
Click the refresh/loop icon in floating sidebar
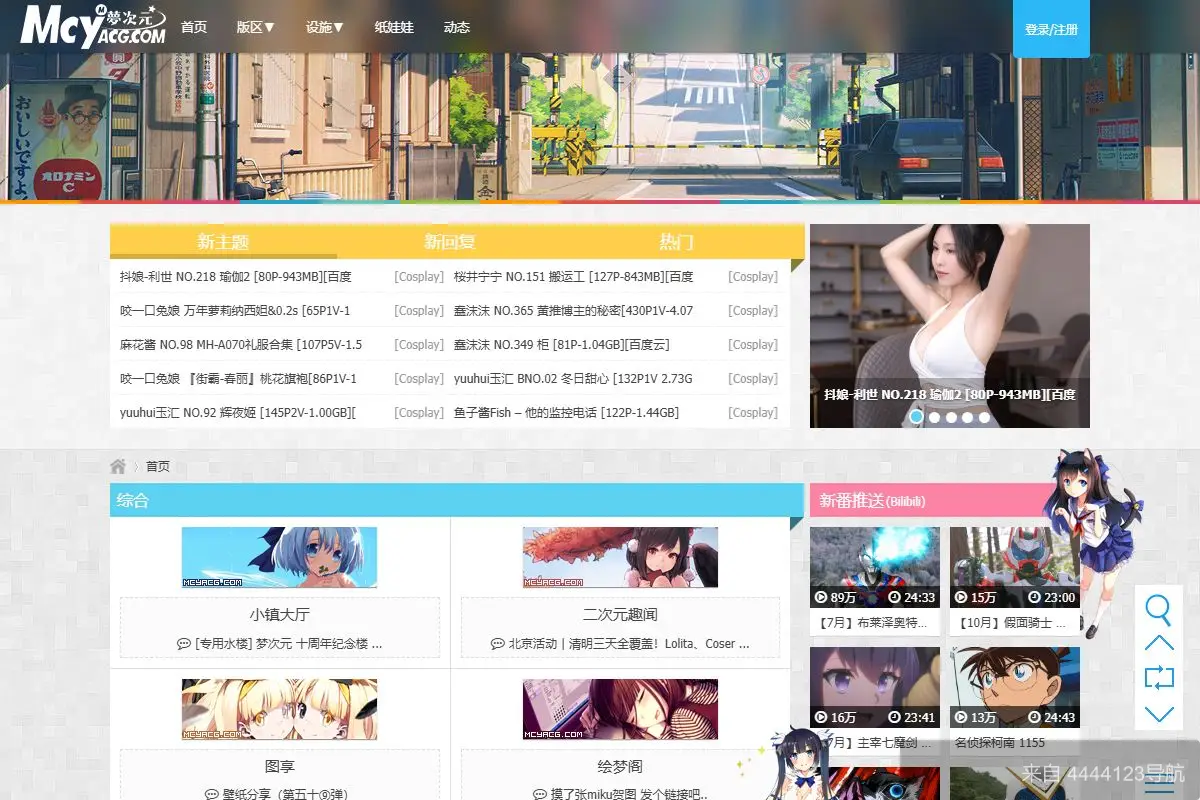1159,678
